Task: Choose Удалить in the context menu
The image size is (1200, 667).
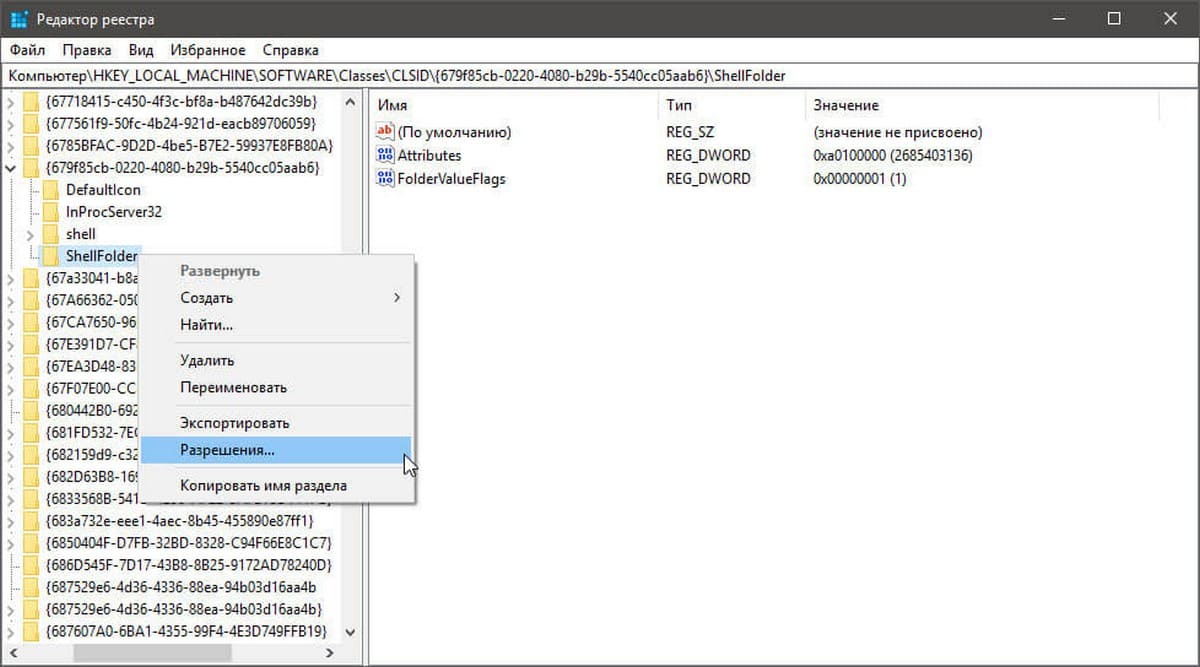Action: (x=276, y=360)
